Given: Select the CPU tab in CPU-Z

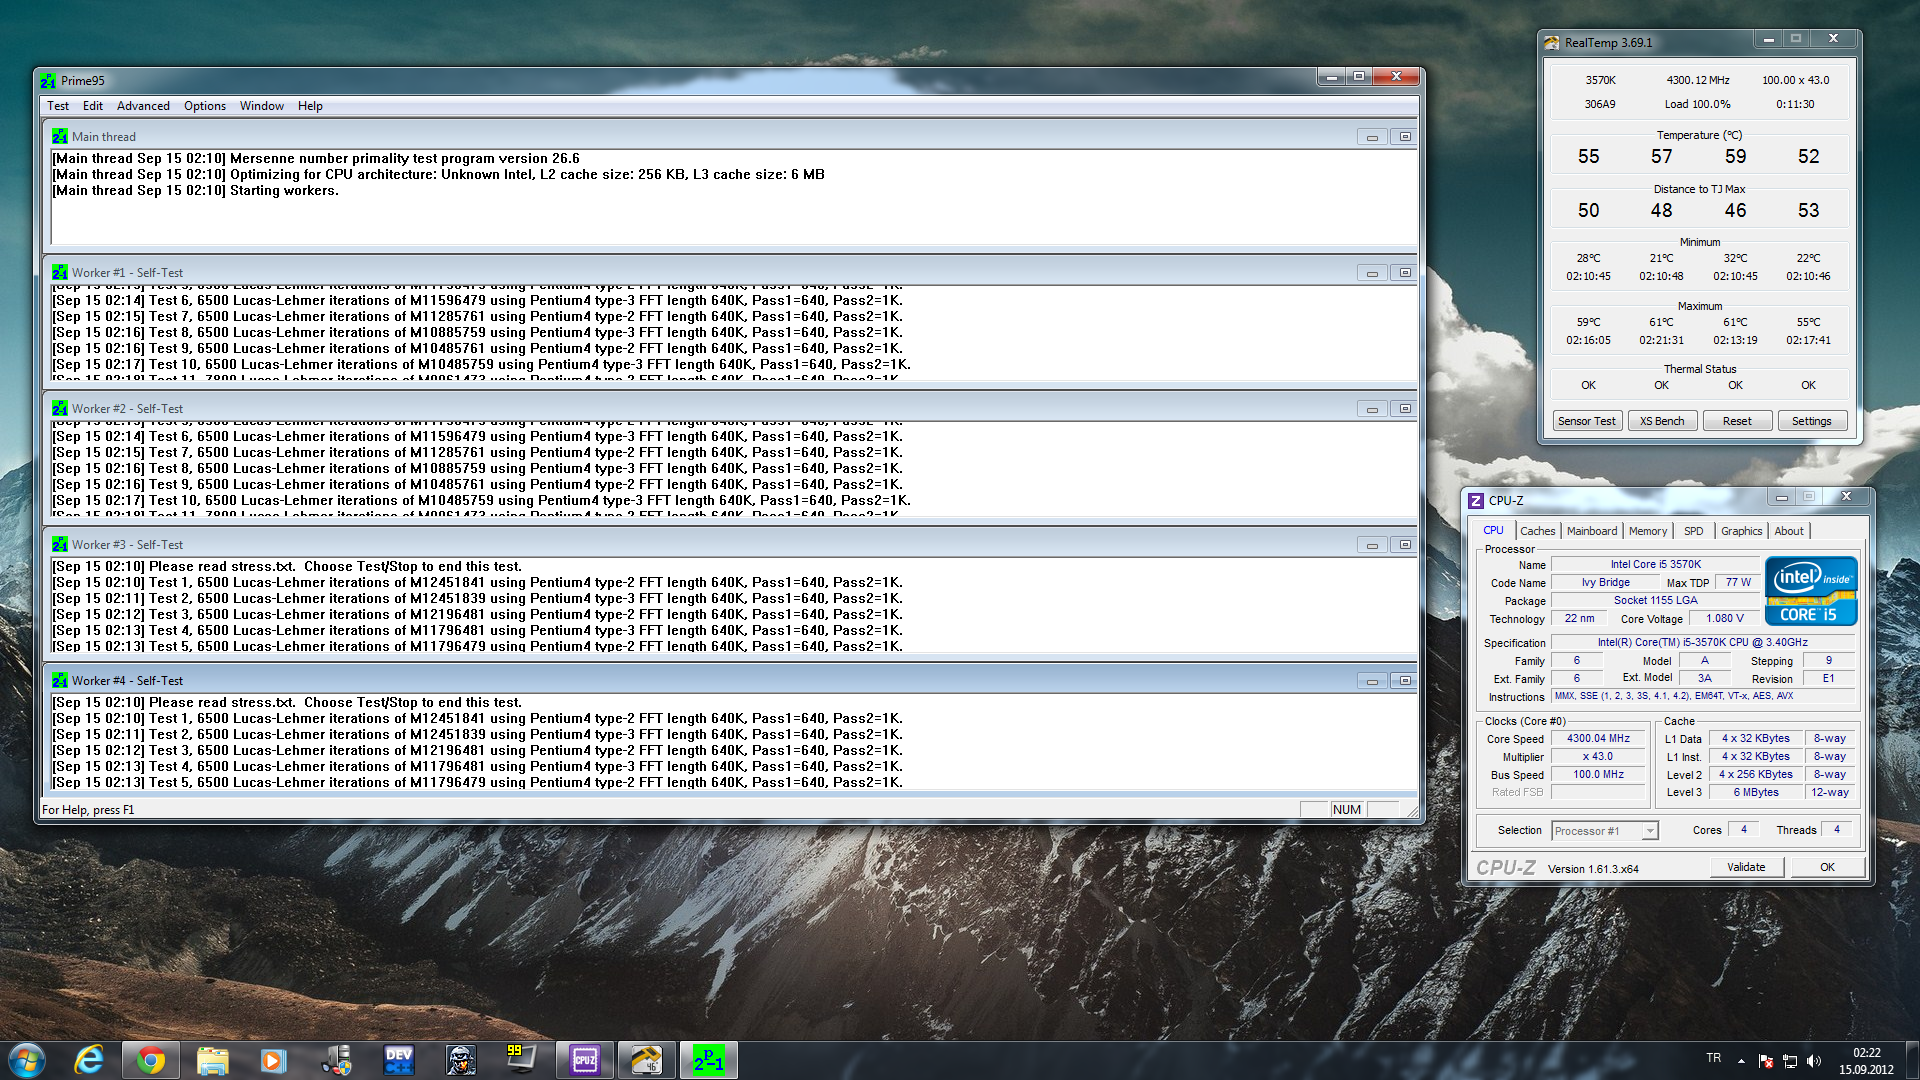Looking at the screenshot, I should click(1493, 530).
